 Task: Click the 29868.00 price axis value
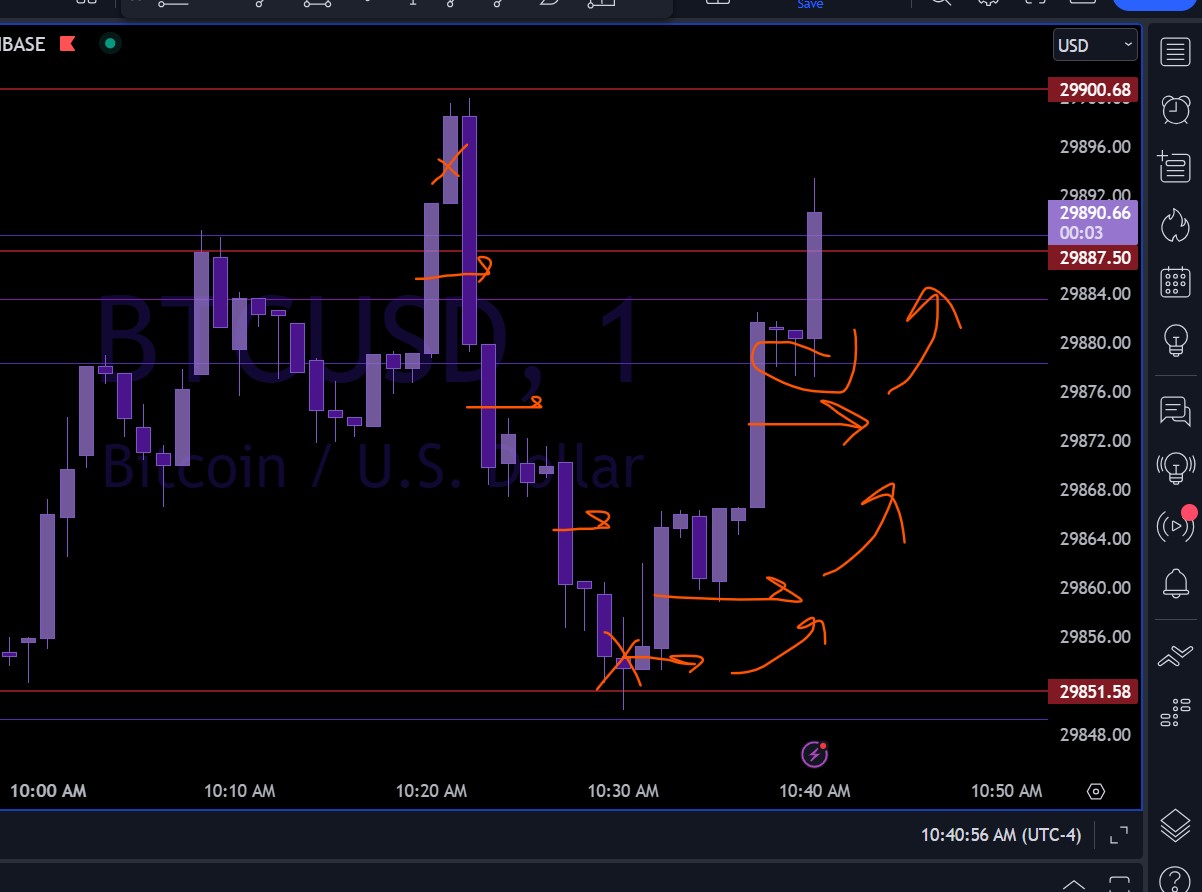(x=1095, y=490)
